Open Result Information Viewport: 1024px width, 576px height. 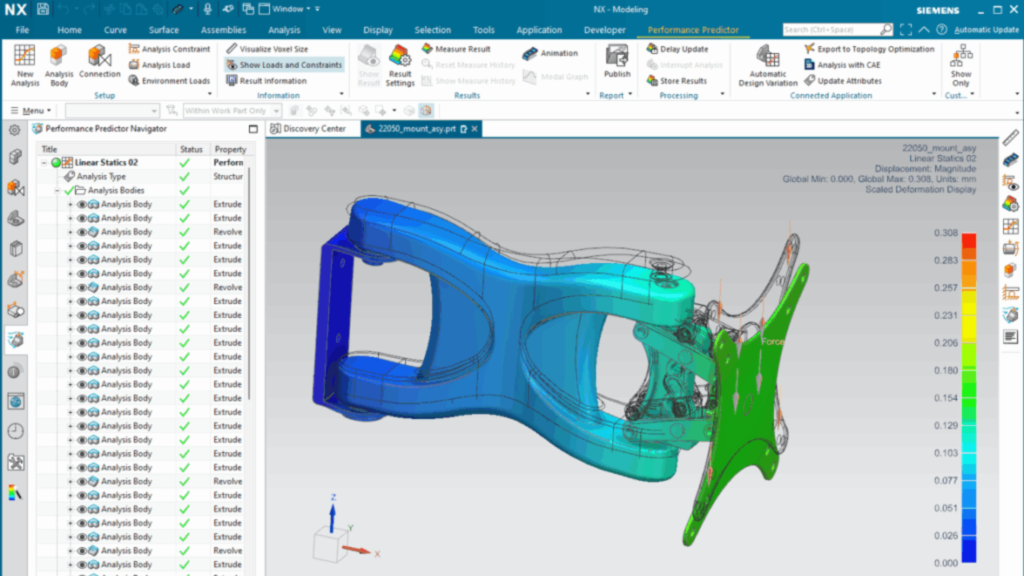(266, 81)
